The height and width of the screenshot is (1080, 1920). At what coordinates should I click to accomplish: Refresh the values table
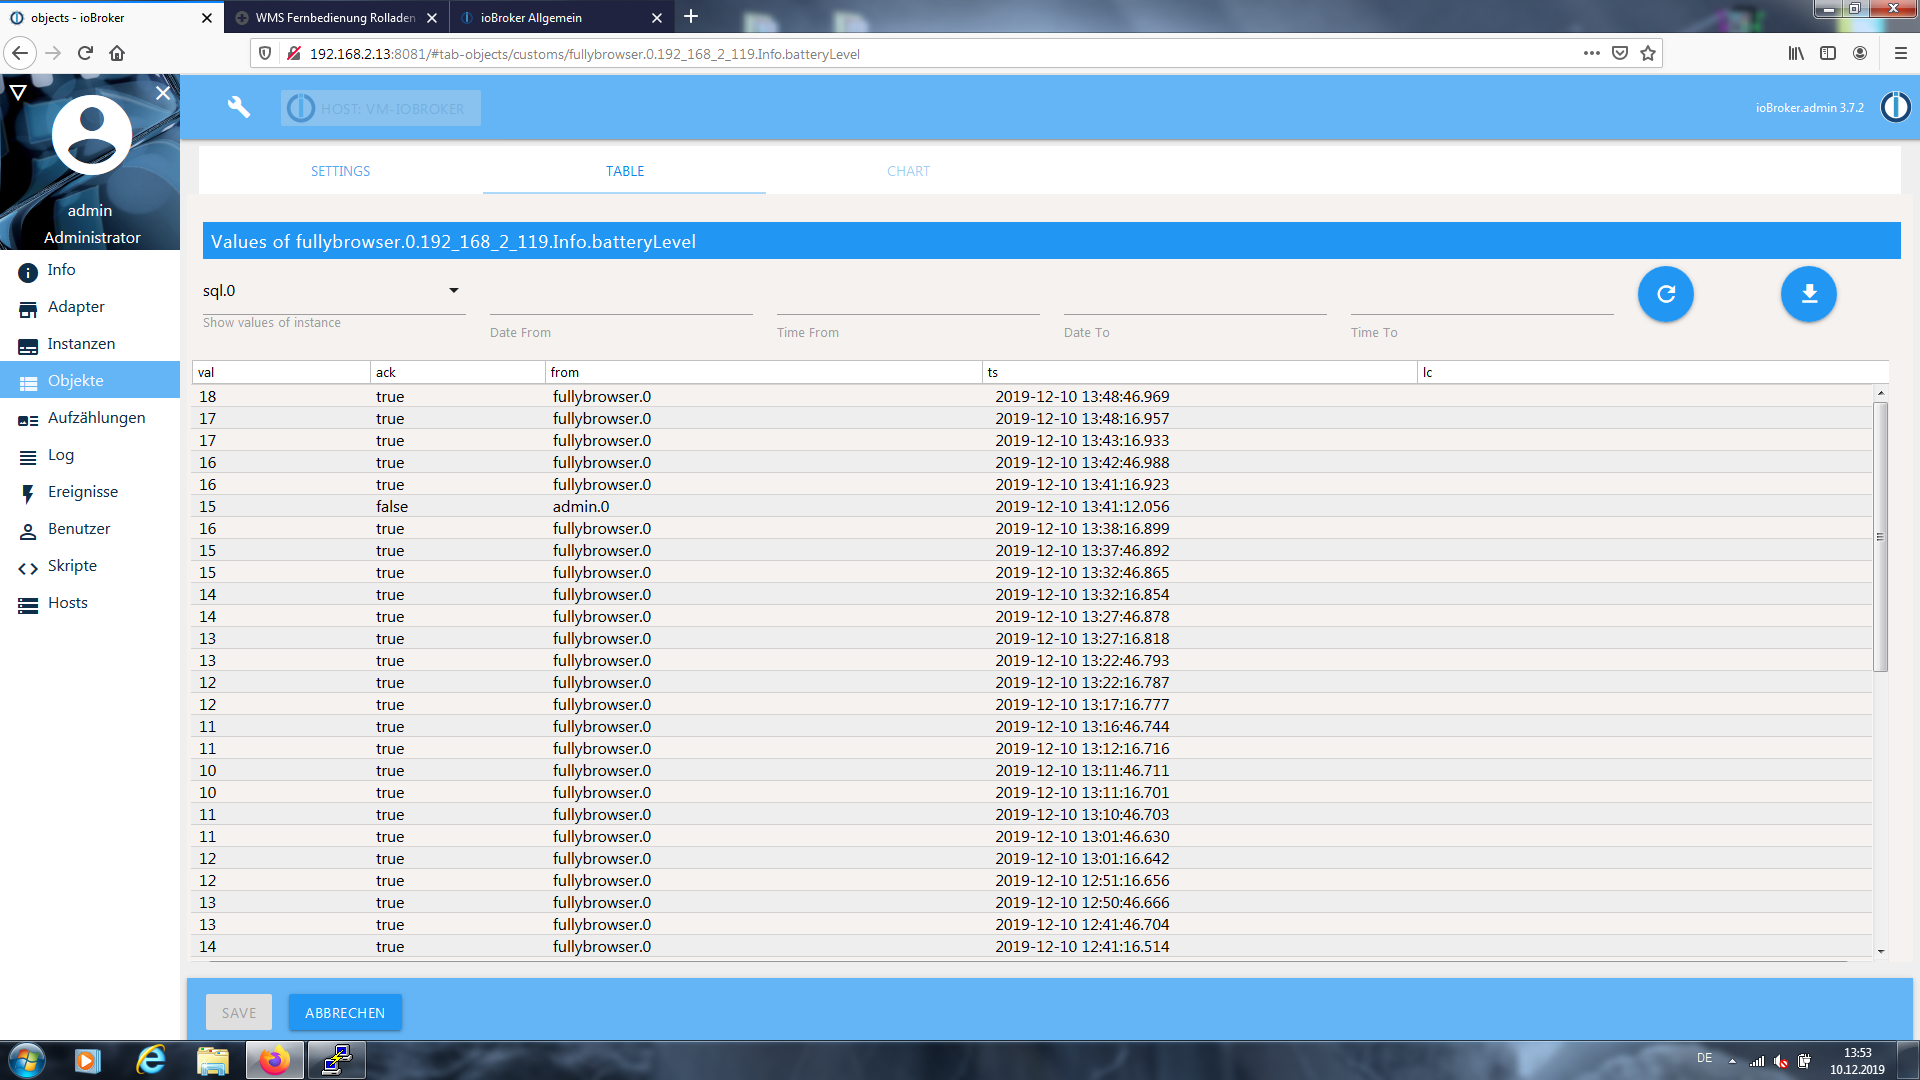pos(1665,294)
